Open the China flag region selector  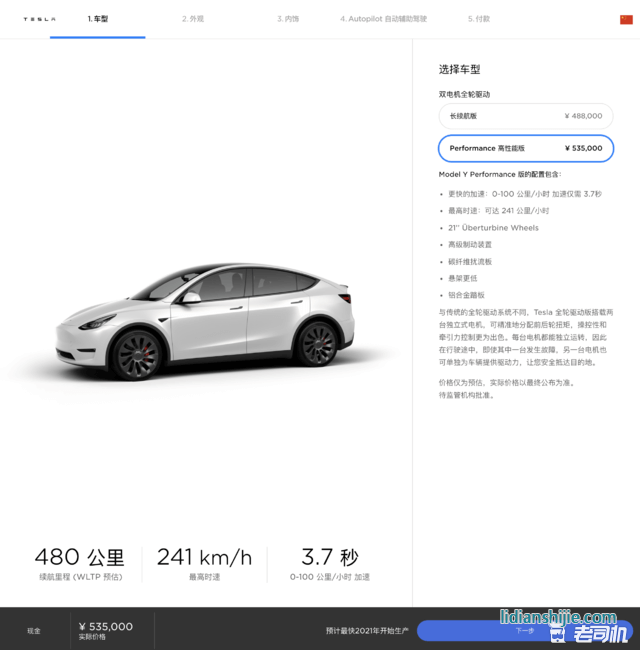tap(626, 19)
